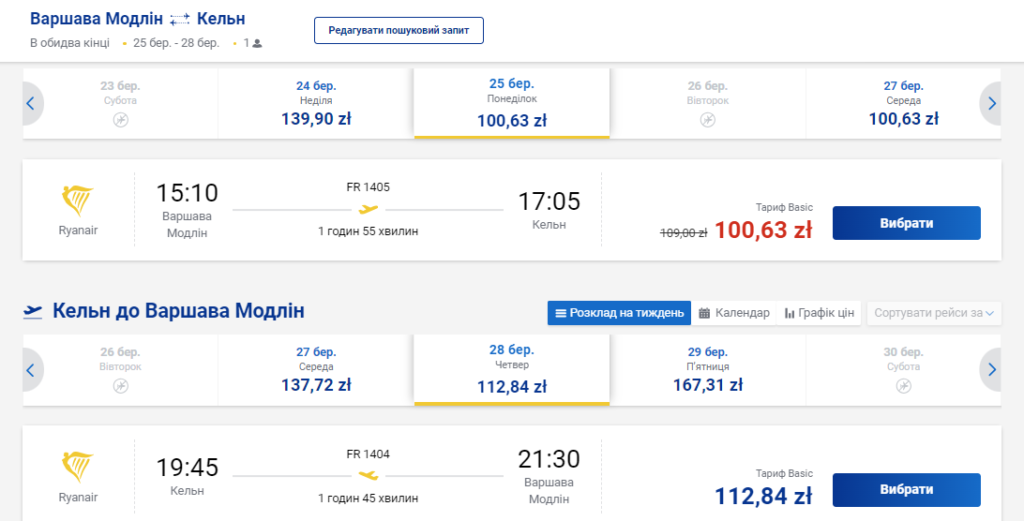Click the plane icon beside Кельн до Варшава Модлін
Screen dimensions: 1024x521
pos(33,311)
